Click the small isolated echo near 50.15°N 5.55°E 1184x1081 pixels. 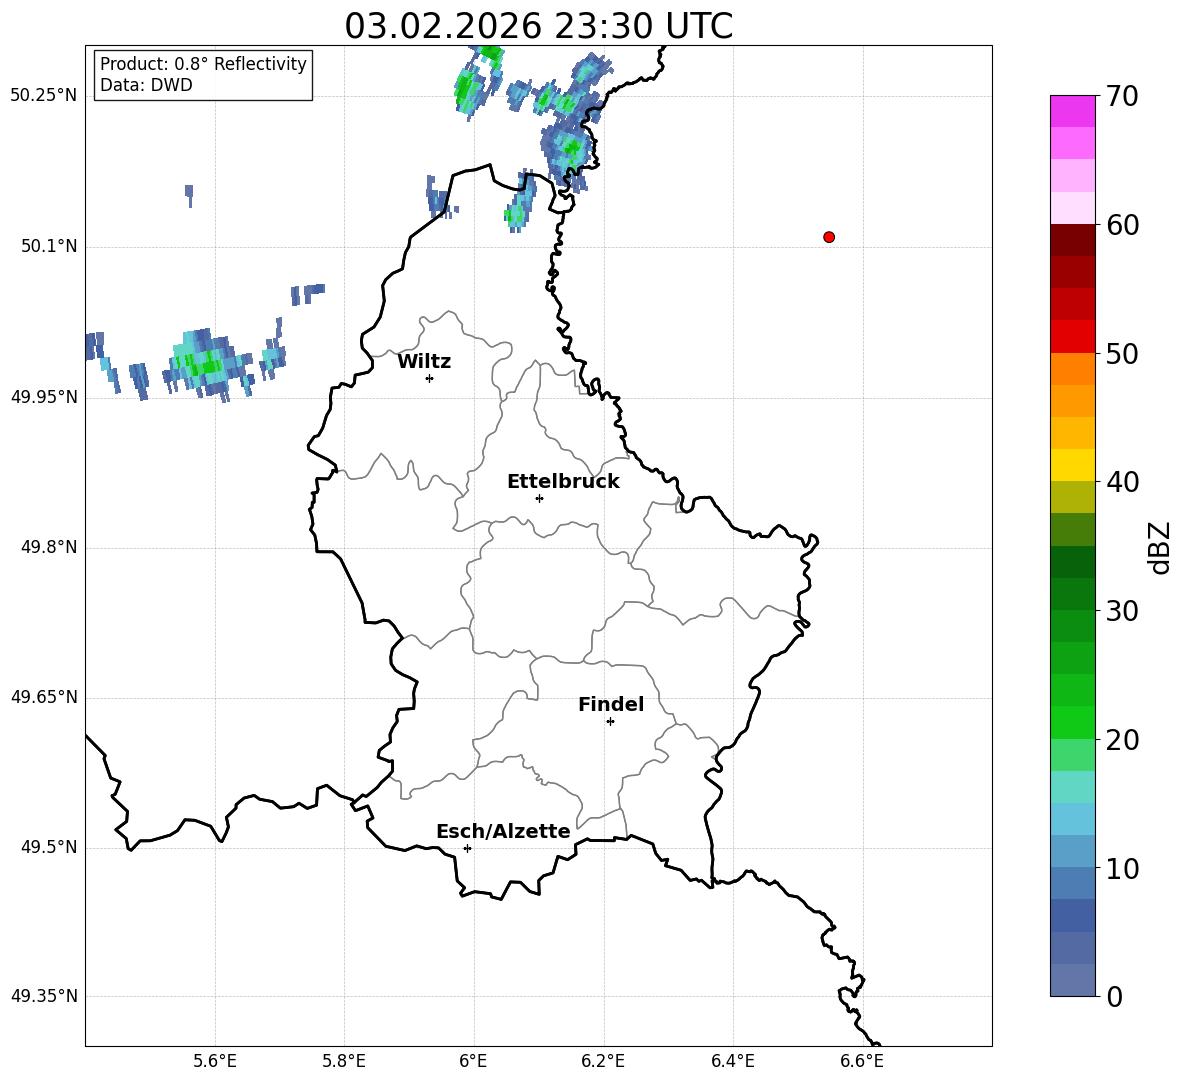tap(189, 196)
